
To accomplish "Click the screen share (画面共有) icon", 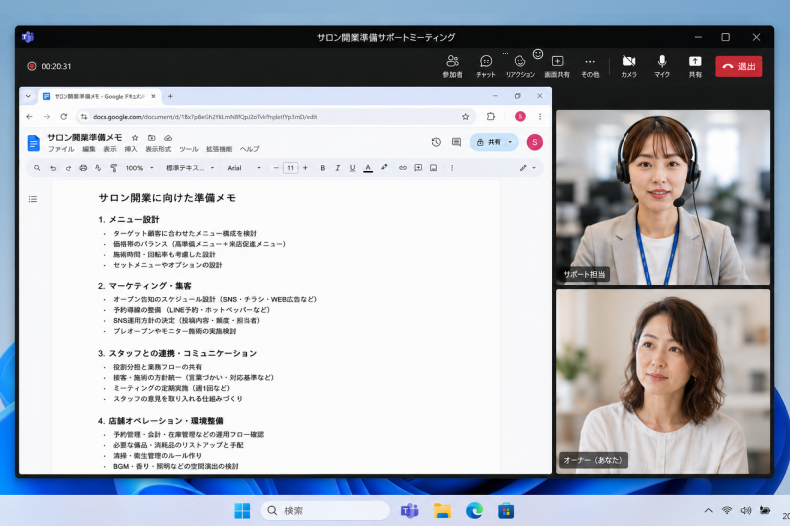I will 557,66.
